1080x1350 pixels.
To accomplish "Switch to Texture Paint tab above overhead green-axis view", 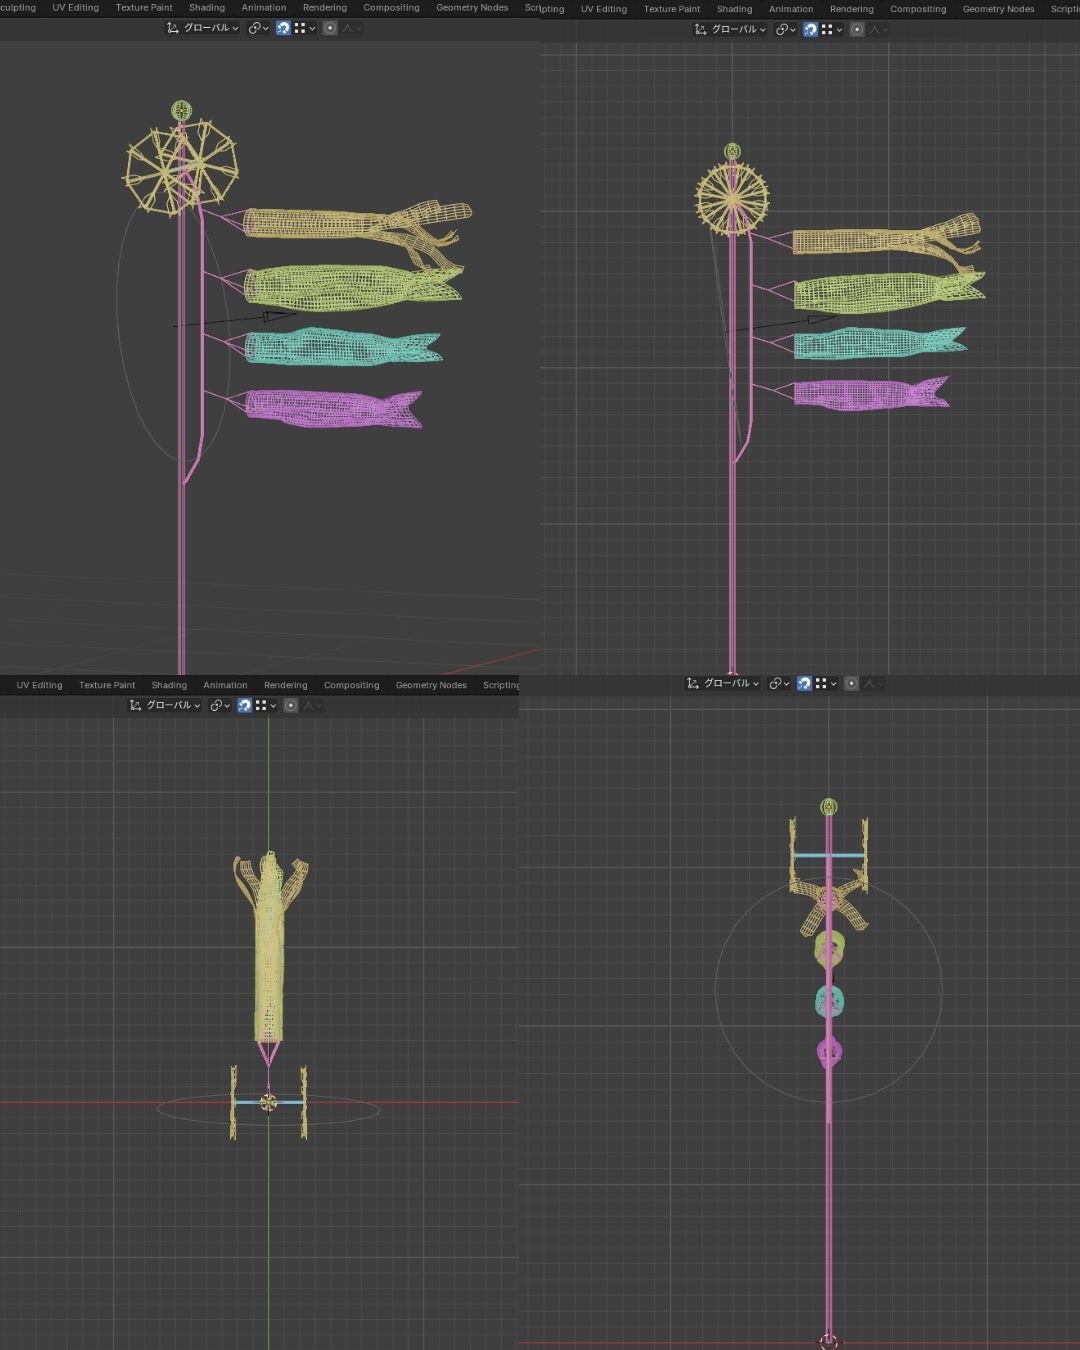I will (x=107, y=685).
